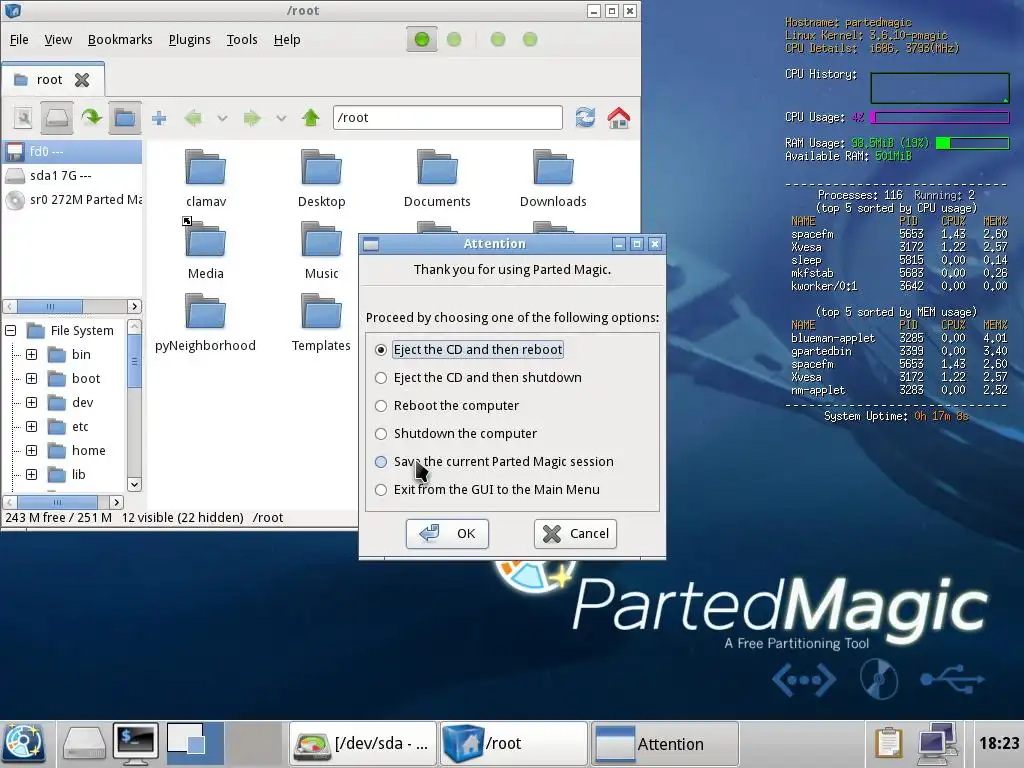Screen dimensions: 1024x768
Task: Expand the lib folder in the tree
Action: pos(31,475)
